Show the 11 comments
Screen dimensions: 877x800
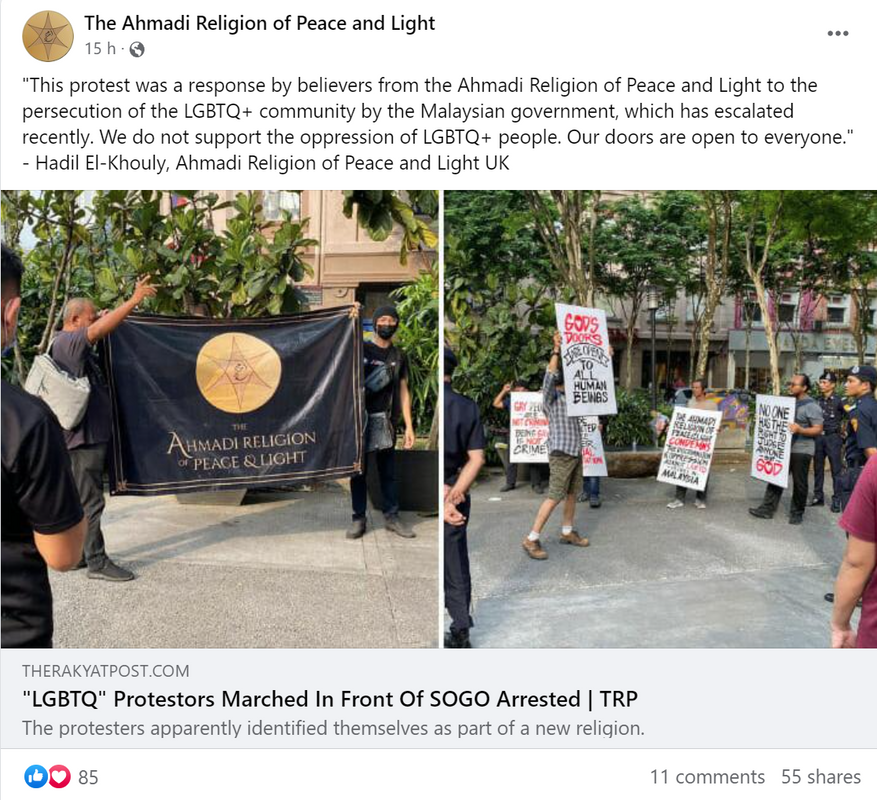tap(707, 777)
